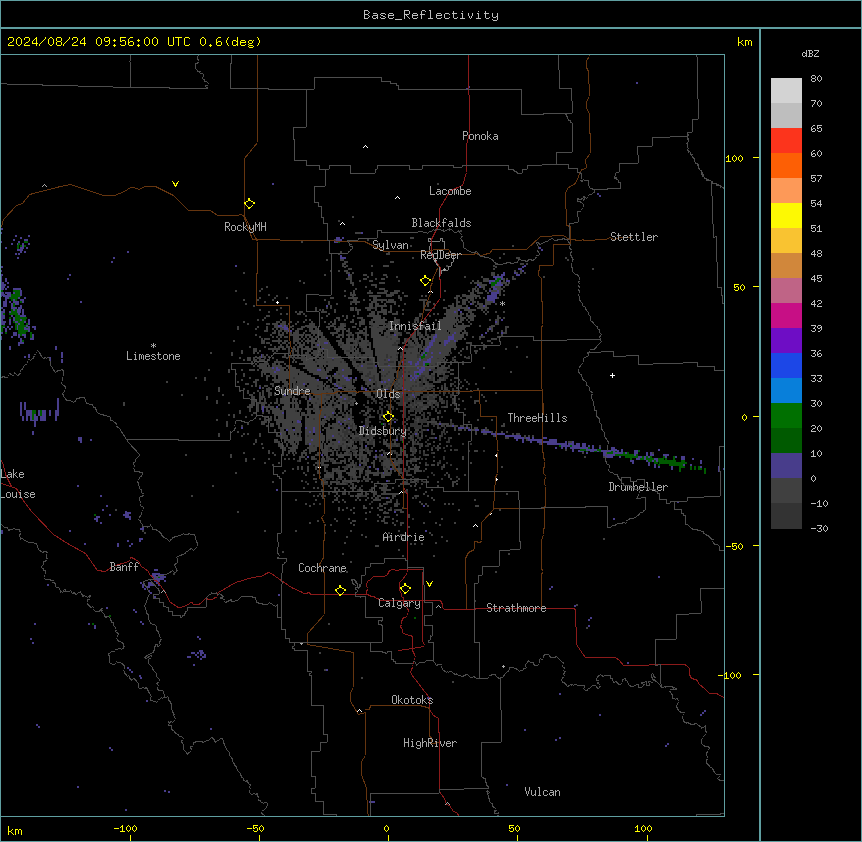Select the blue 36 dBZ legend color

click(786, 365)
